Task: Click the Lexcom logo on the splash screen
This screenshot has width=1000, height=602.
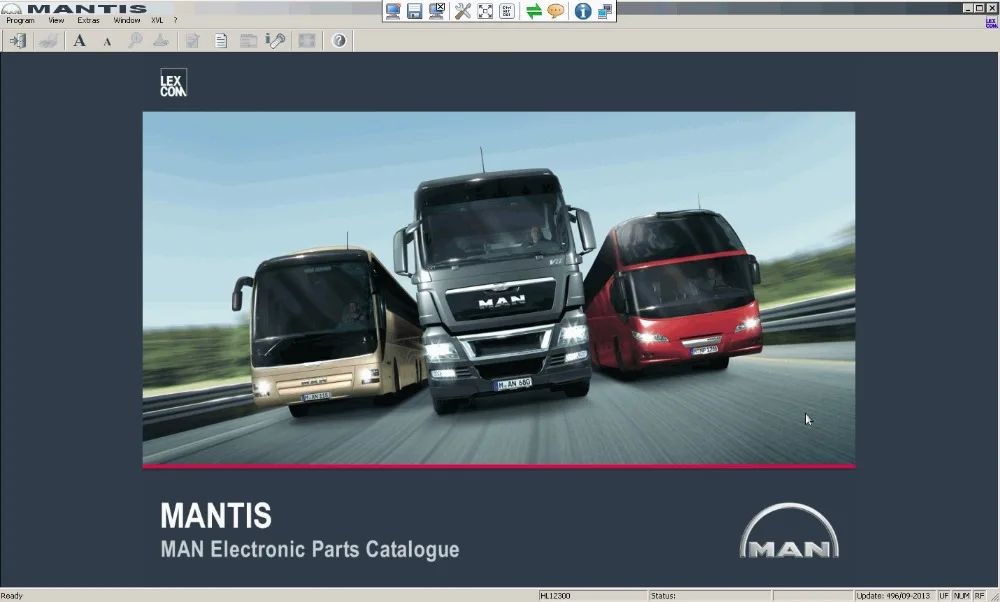Action: [173, 83]
